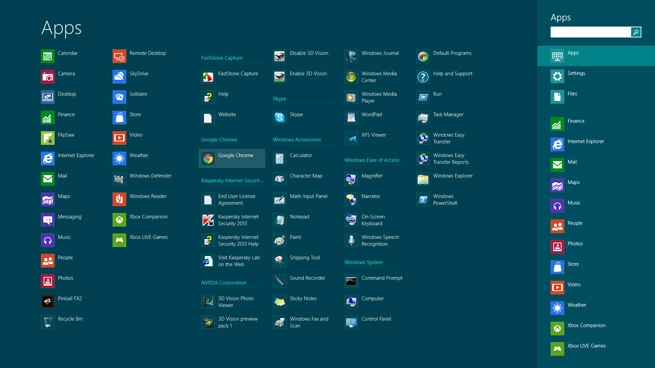Launch Pinball FX2 icon

click(x=48, y=301)
